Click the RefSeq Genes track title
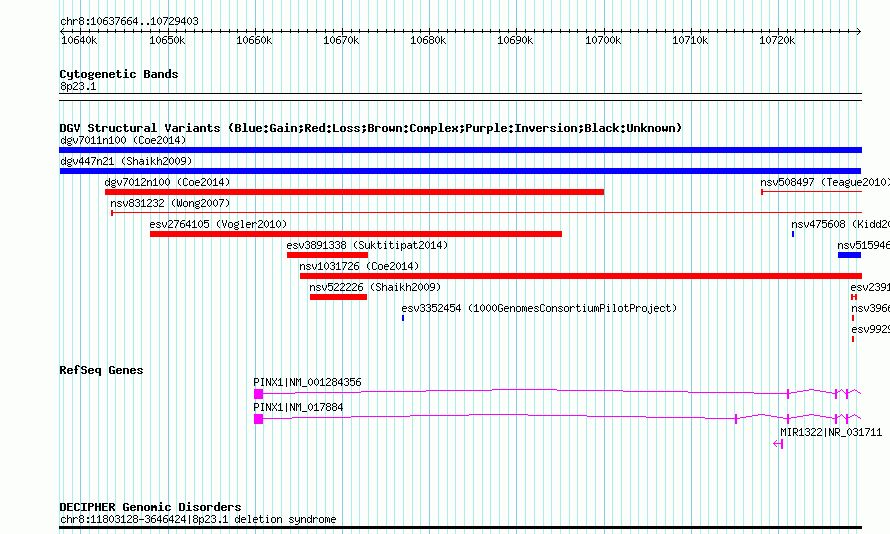Screen dimensions: 890x534 click(x=101, y=370)
